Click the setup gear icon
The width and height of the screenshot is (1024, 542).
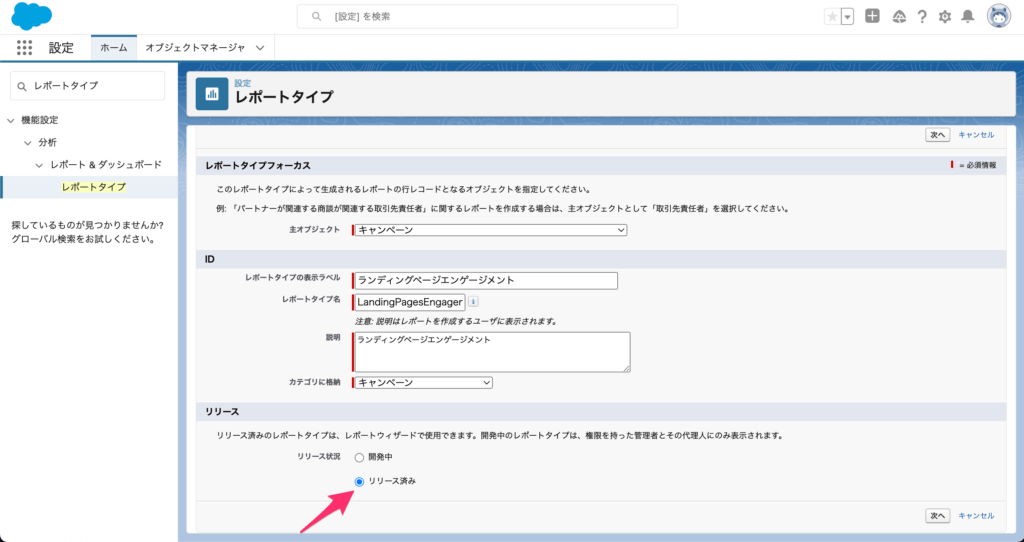[944, 17]
